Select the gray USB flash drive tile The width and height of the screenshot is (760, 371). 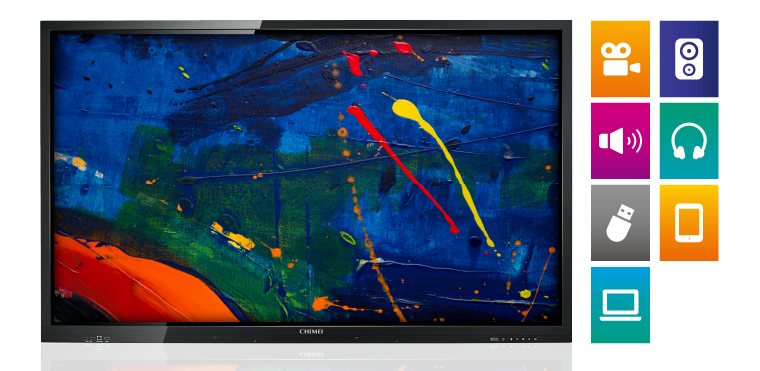(x=620, y=223)
